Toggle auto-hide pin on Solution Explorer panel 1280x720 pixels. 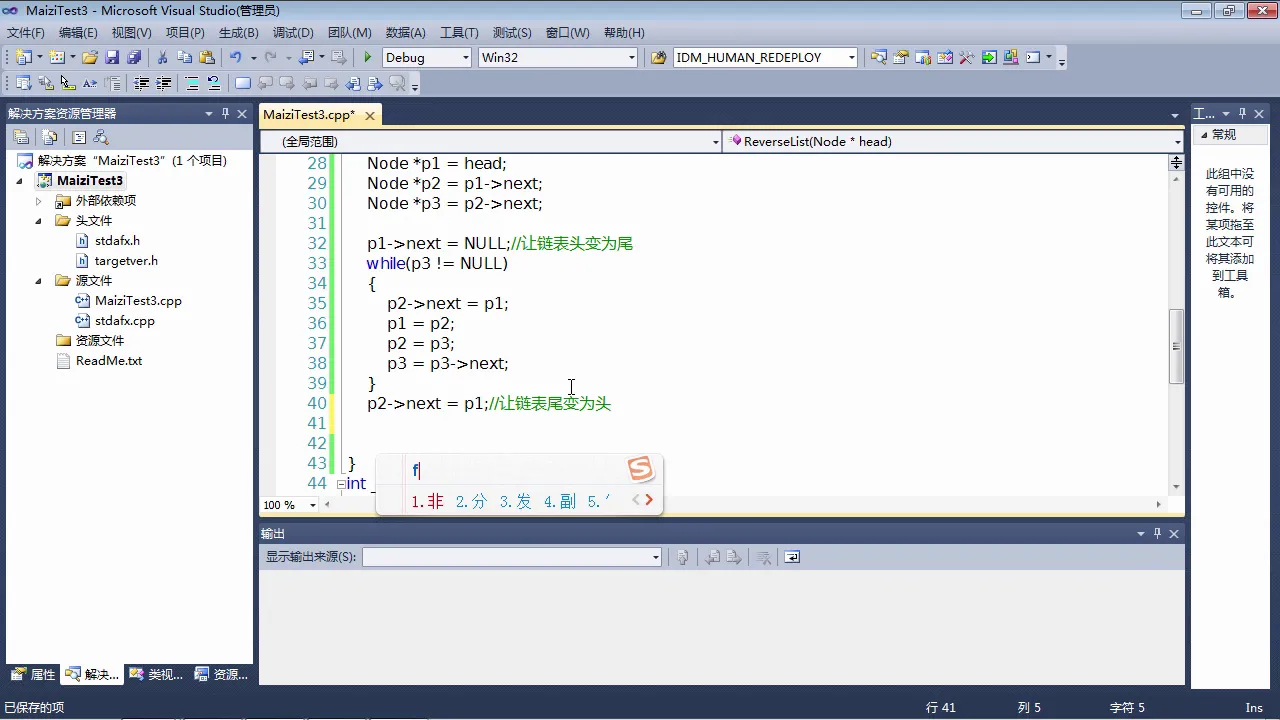(x=226, y=113)
